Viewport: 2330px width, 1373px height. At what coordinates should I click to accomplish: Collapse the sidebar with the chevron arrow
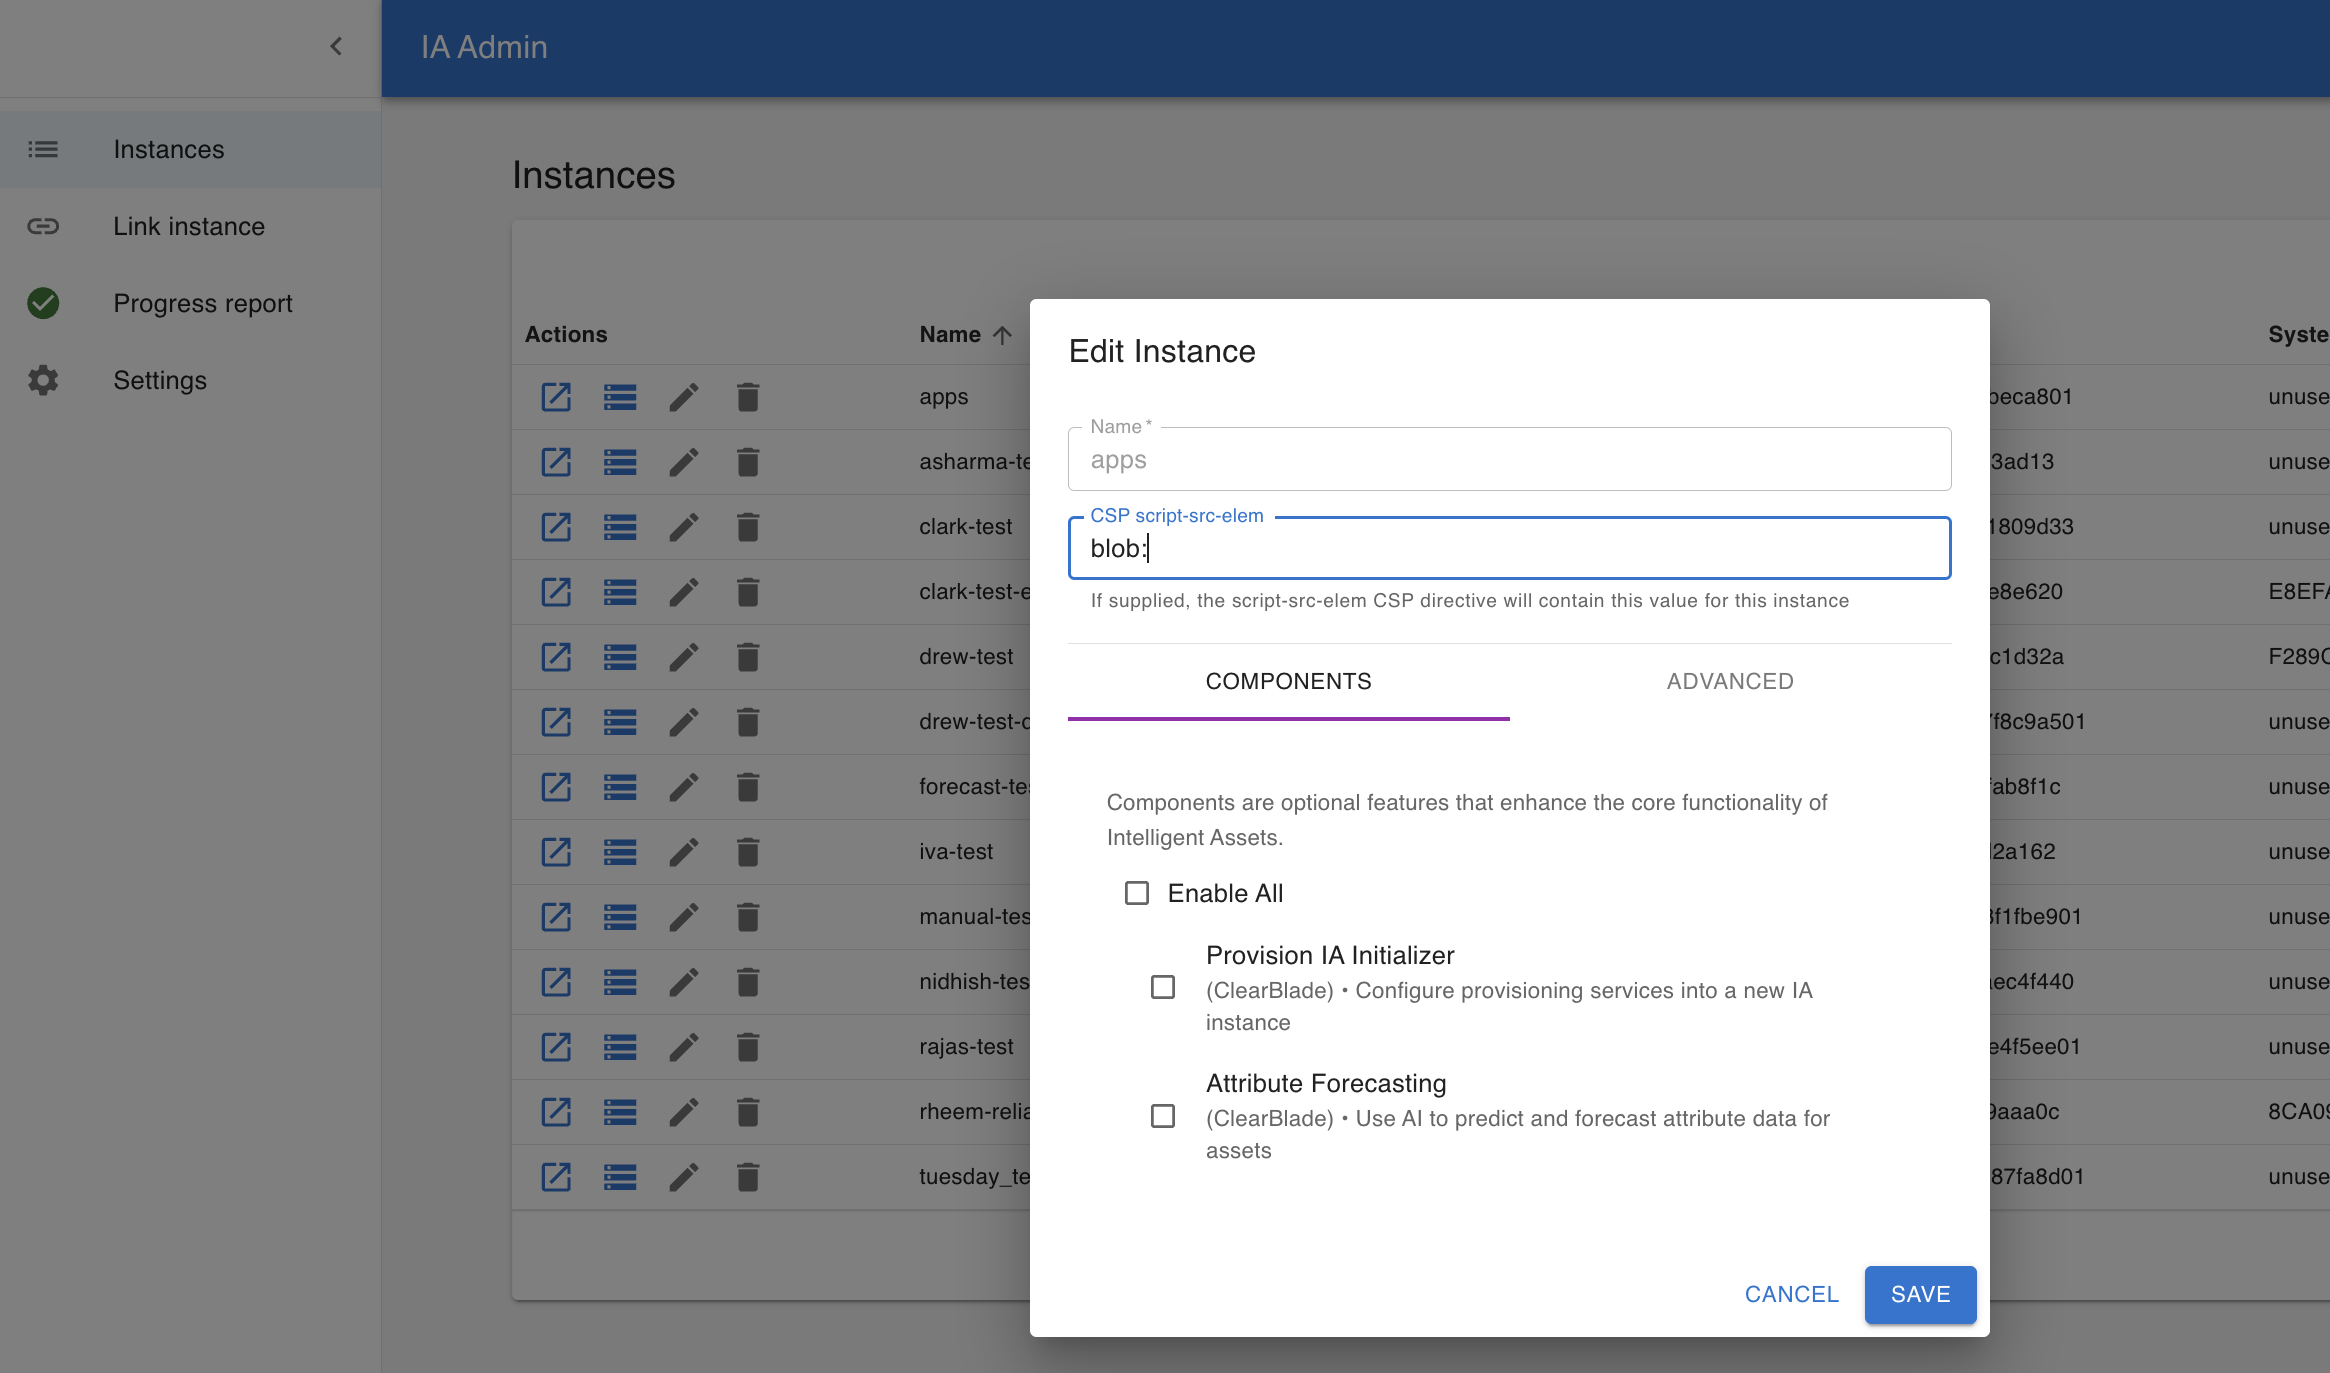(x=336, y=46)
